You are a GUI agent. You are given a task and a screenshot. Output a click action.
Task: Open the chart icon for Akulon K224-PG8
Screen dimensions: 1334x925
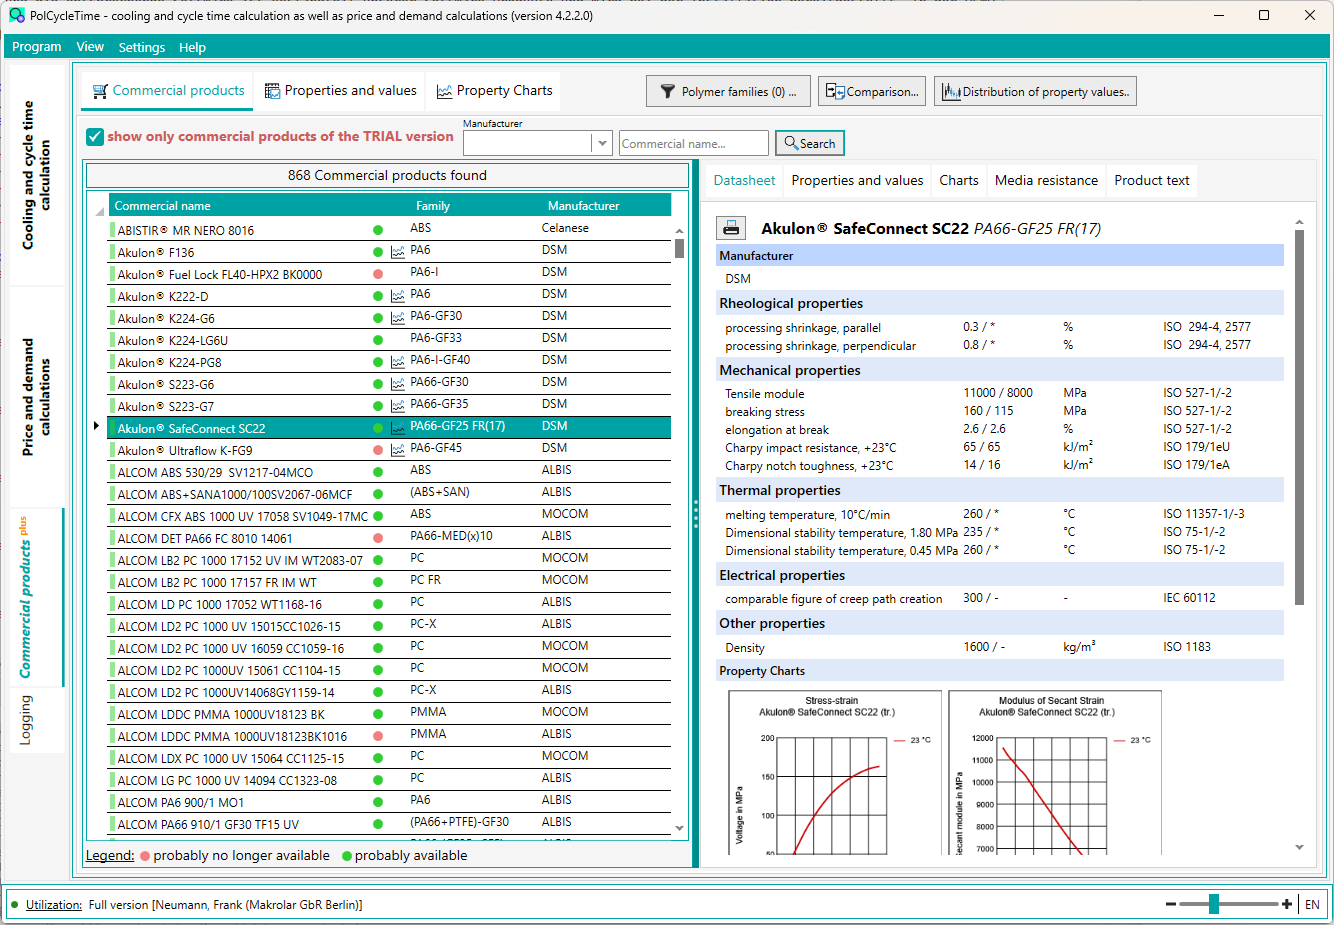tap(398, 362)
